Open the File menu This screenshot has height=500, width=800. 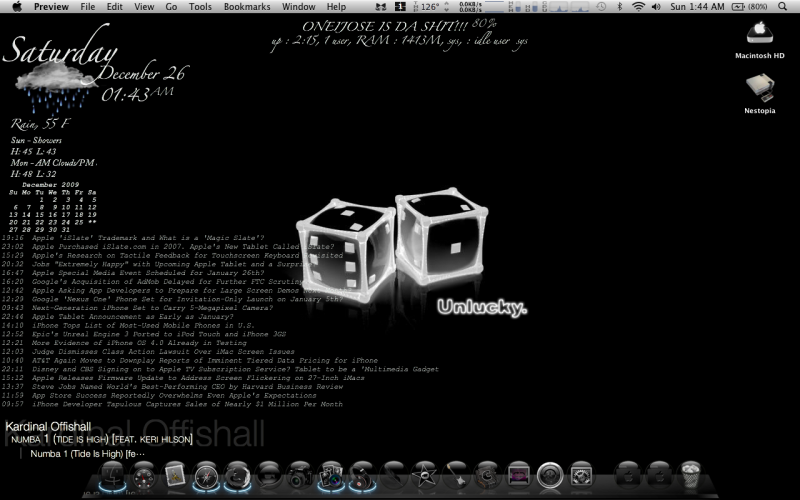[88, 7]
